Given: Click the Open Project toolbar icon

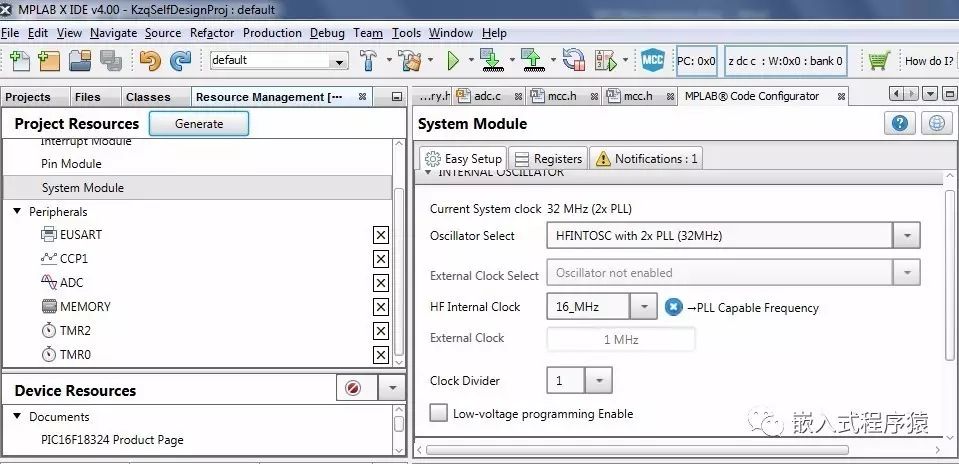Looking at the screenshot, I should coord(80,61).
